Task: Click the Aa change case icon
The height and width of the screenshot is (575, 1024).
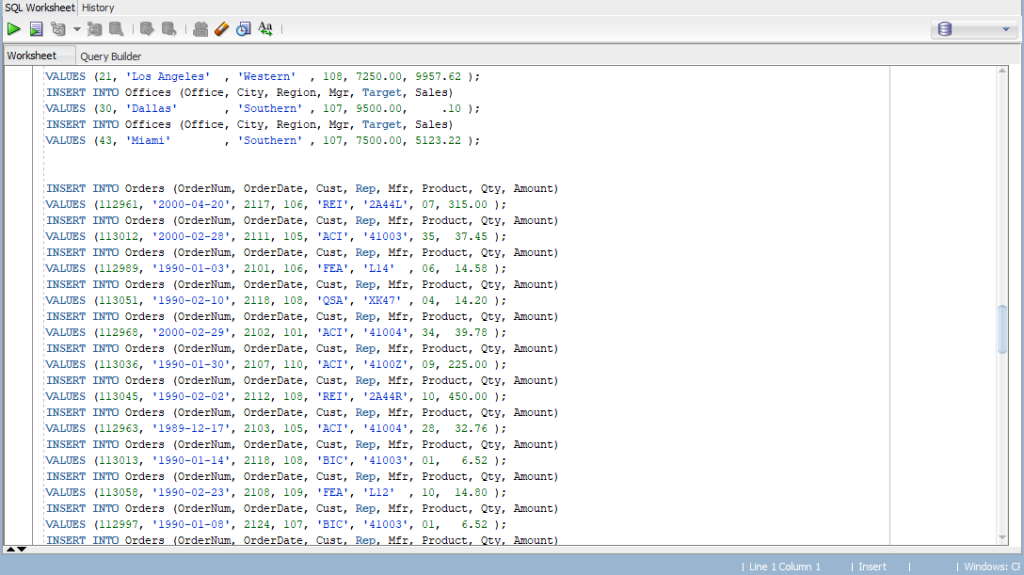Action: click(x=265, y=29)
